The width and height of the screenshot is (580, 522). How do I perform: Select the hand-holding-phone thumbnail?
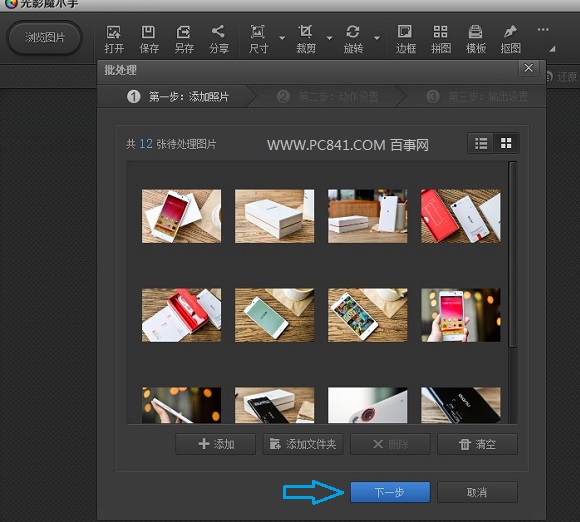coord(461,315)
